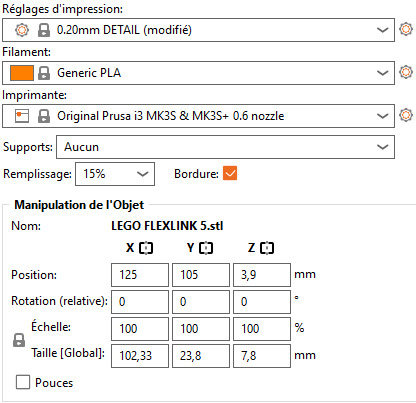Click the Y axis mirror icon
This screenshot has height=403, width=416.
coord(206,248)
